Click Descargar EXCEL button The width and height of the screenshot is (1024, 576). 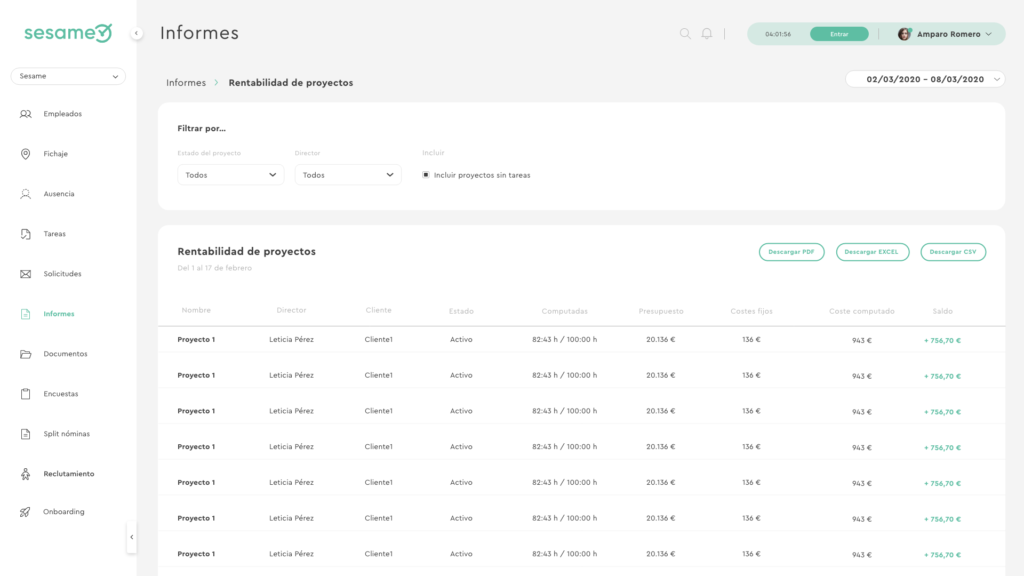[872, 252]
